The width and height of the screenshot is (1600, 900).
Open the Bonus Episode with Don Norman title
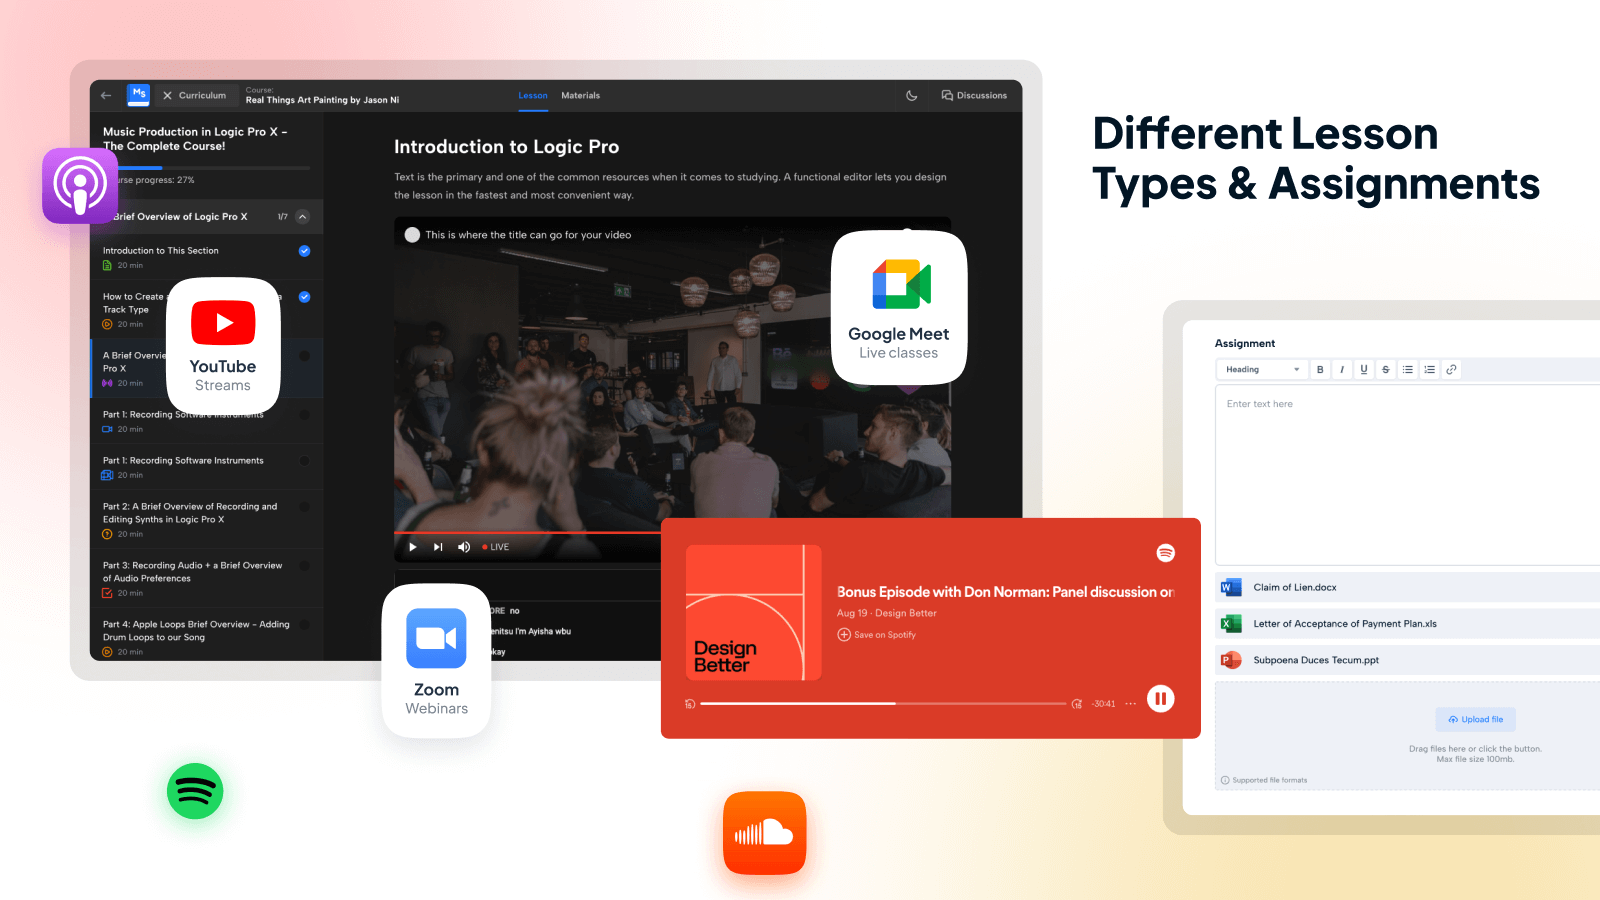click(1005, 592)
